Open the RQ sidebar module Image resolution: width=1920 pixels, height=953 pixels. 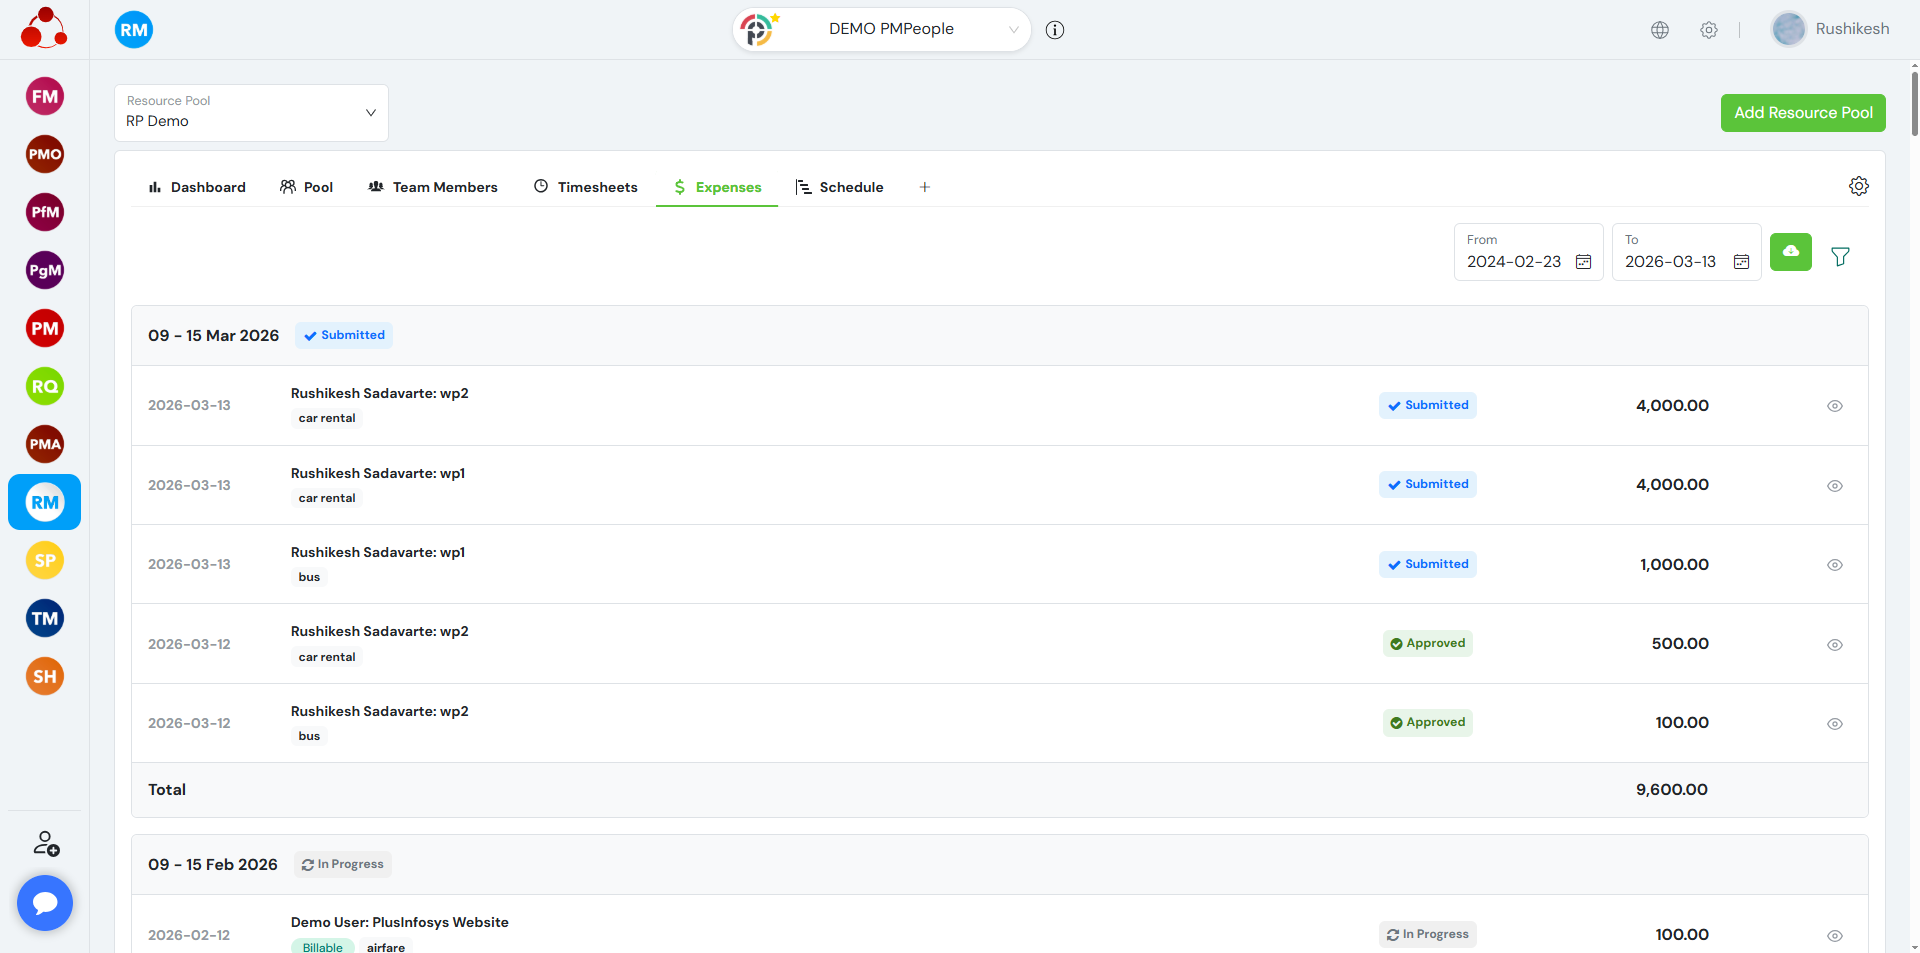click(45, 386)
